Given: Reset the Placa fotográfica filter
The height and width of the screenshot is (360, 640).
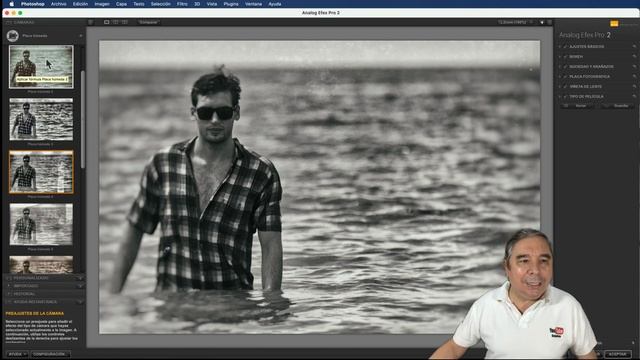Looking at the screenshot, I should (x=634, y=76).
